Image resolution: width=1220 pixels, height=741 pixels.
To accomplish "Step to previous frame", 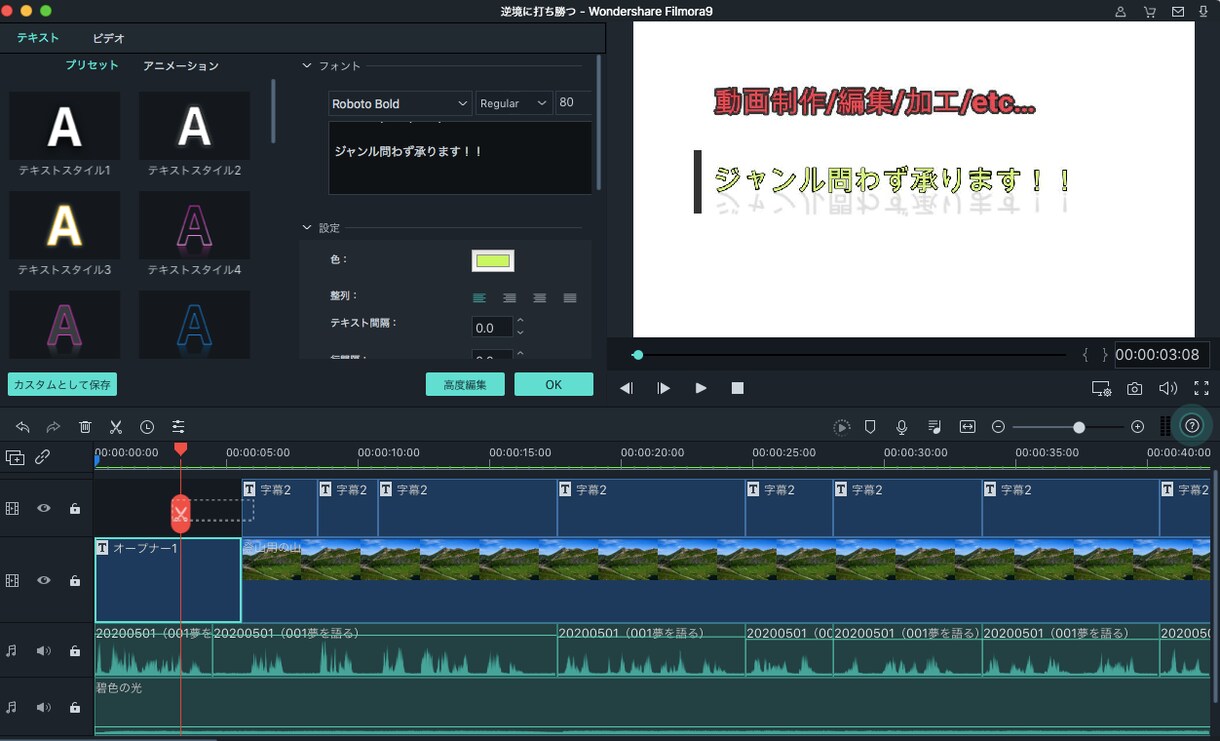I will coord(626,388).
